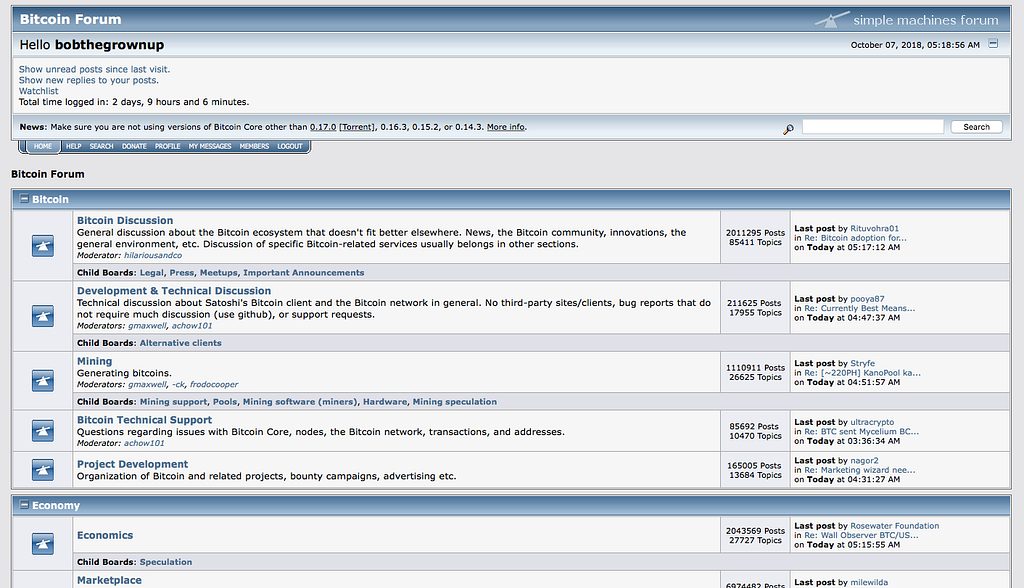This screenshot has width=1024, height=588.
Task: Click the Bitcoin Technical Support board icon
Action: pos(43,431)
